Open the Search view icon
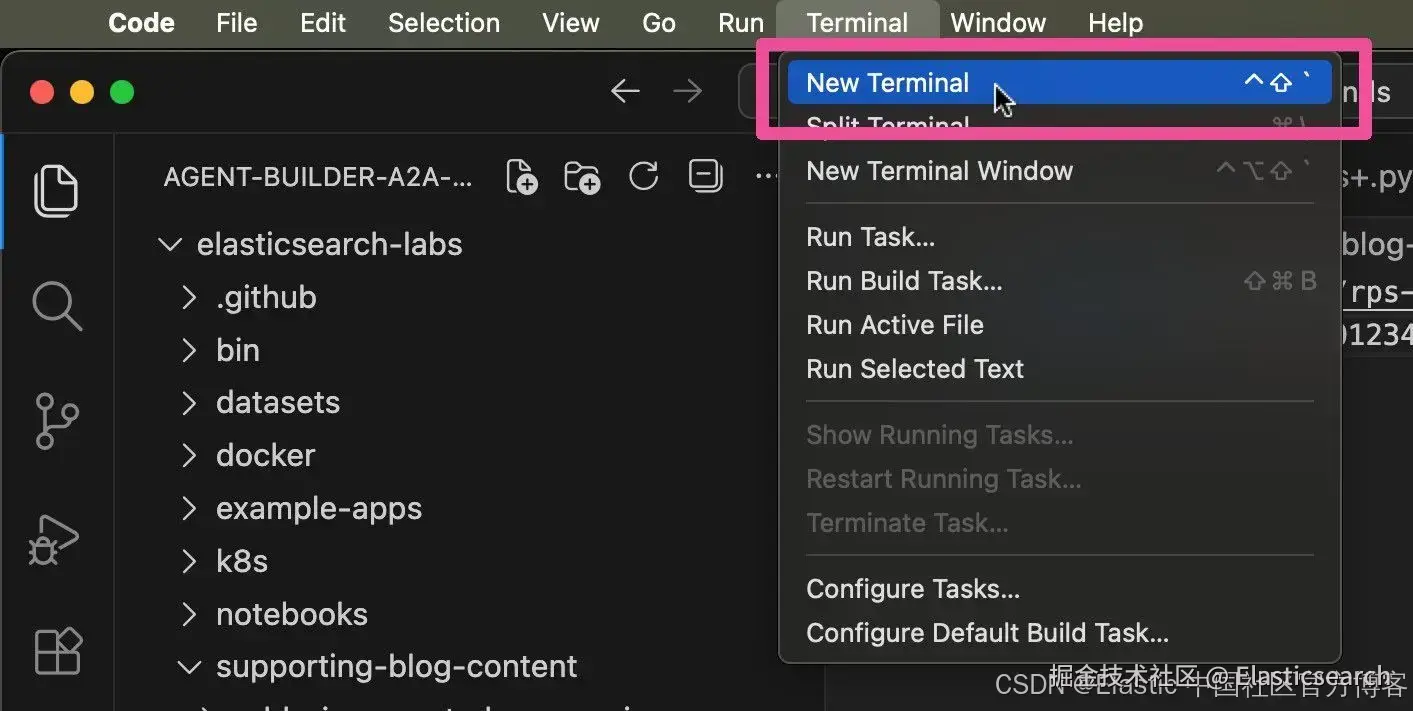The width and height of the screenshot is (1413, 711). pyautogui.click(x=56, y=305)
